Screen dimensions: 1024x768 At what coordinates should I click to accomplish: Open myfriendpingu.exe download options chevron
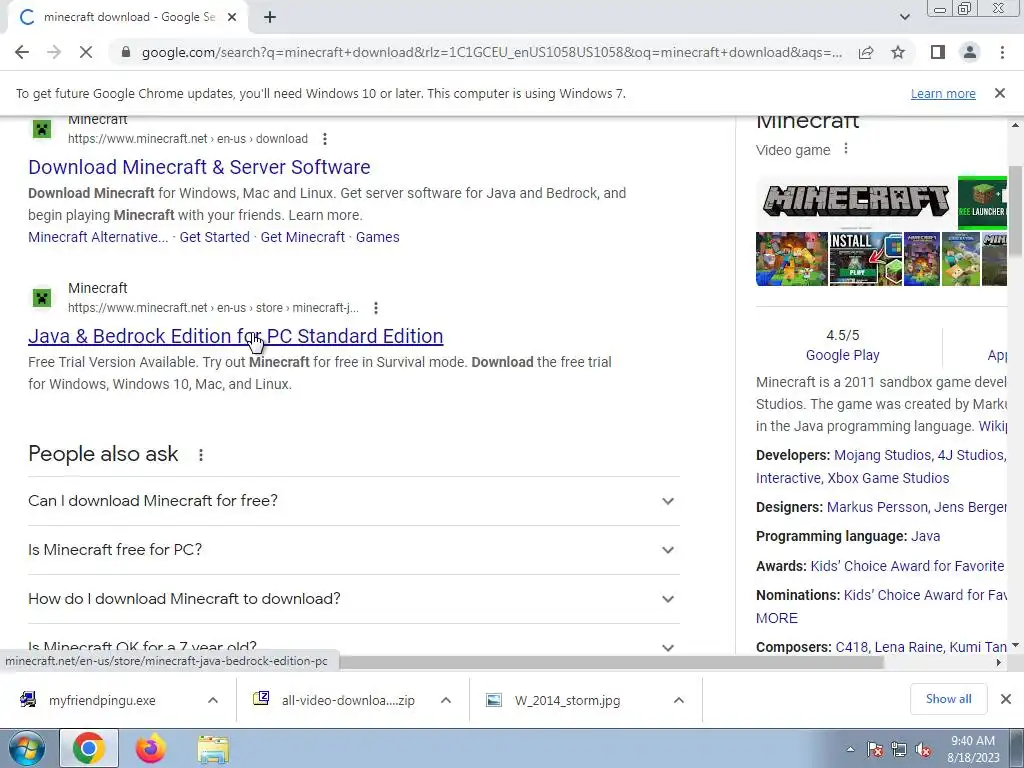pos(213,700)
